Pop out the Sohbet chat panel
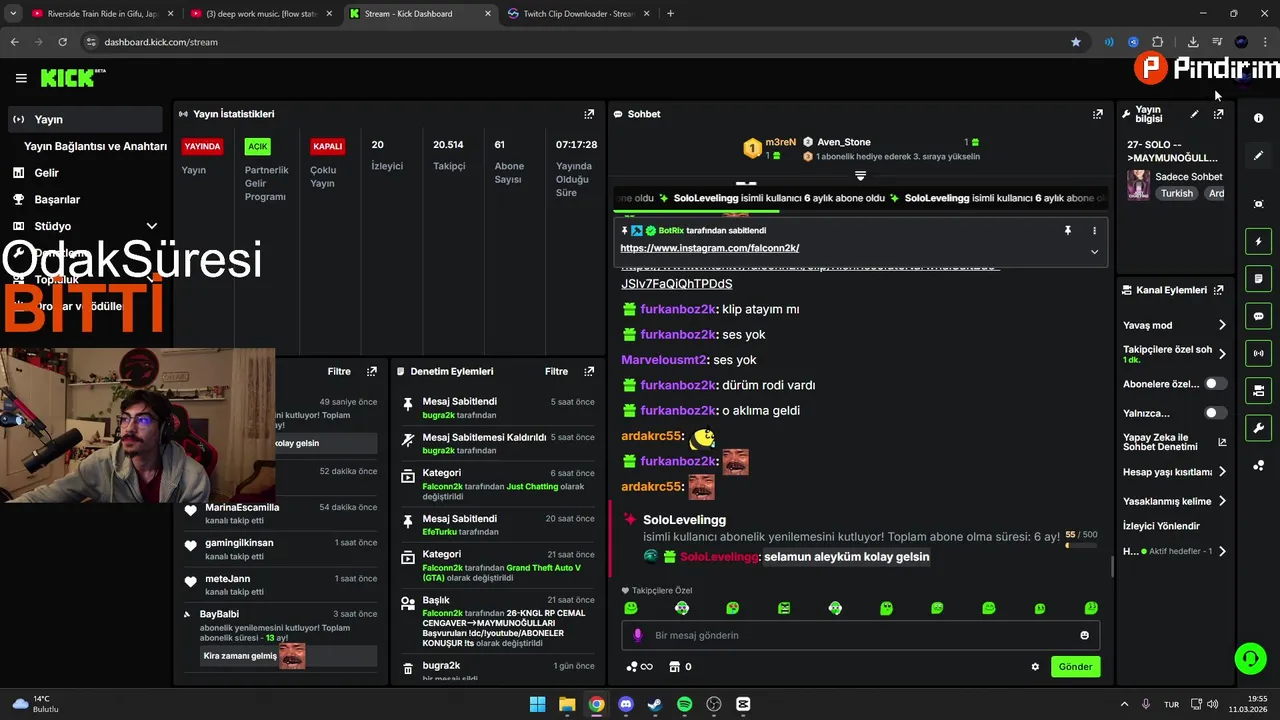This screenshot has height=720, width=1280. [x=1097, y=114]
